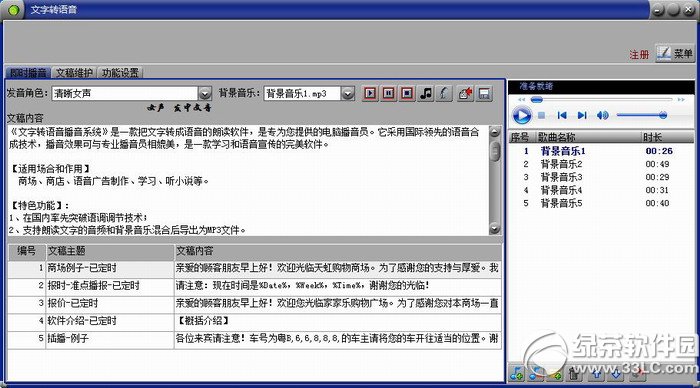Stop speech playback with the square icon
Viewport: 700px width, 388px height.
tap(407, 93)
